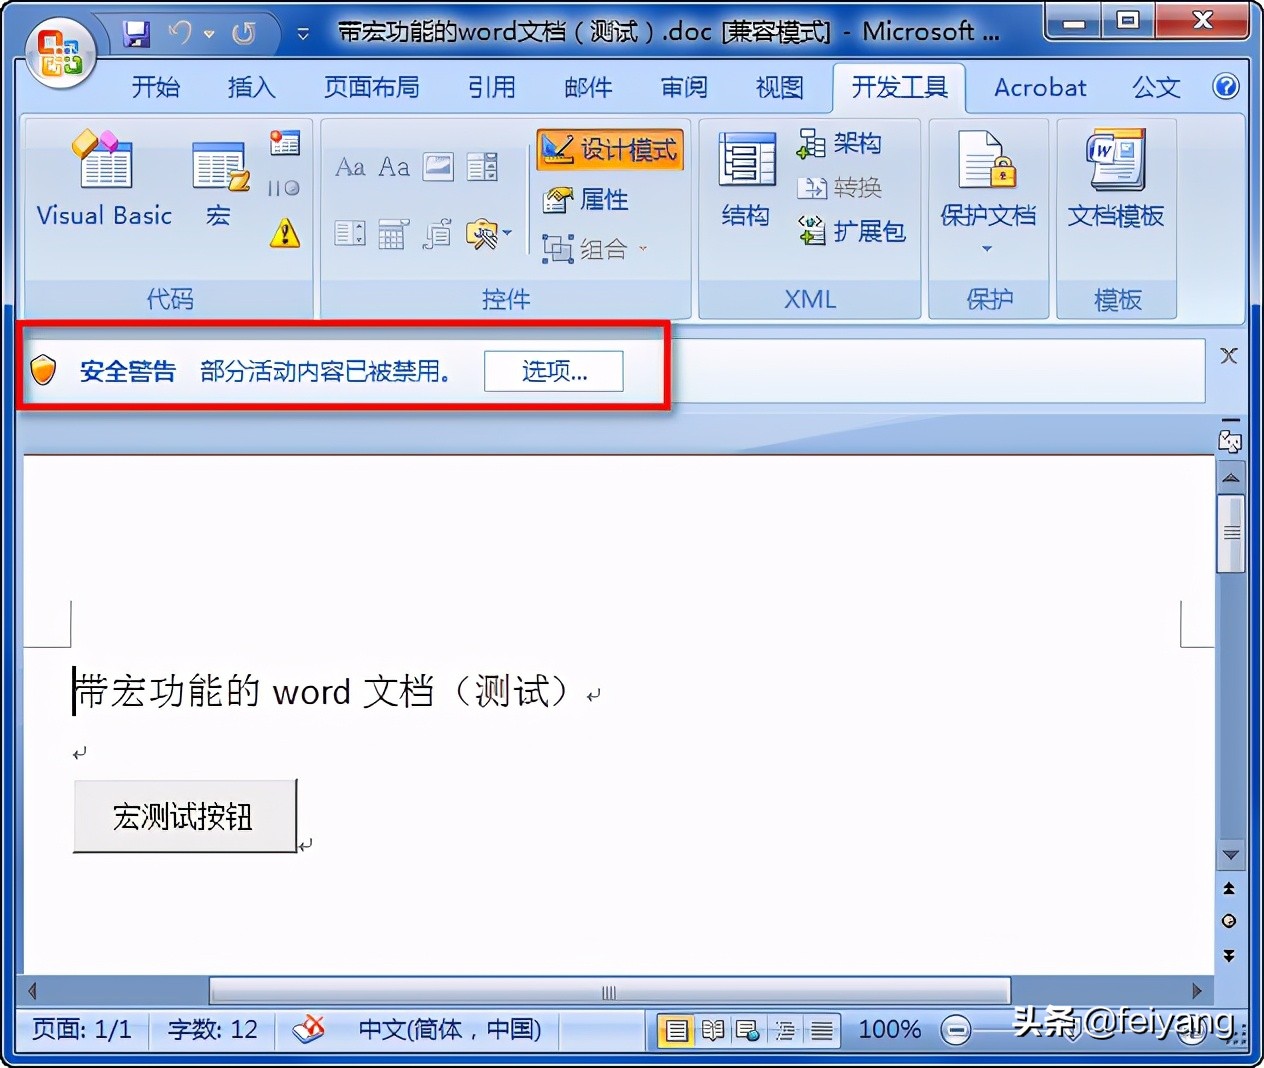Switch to the 开始 tab
The width and height of the screenshot is (1264, 1068).
tap(156, 88)
